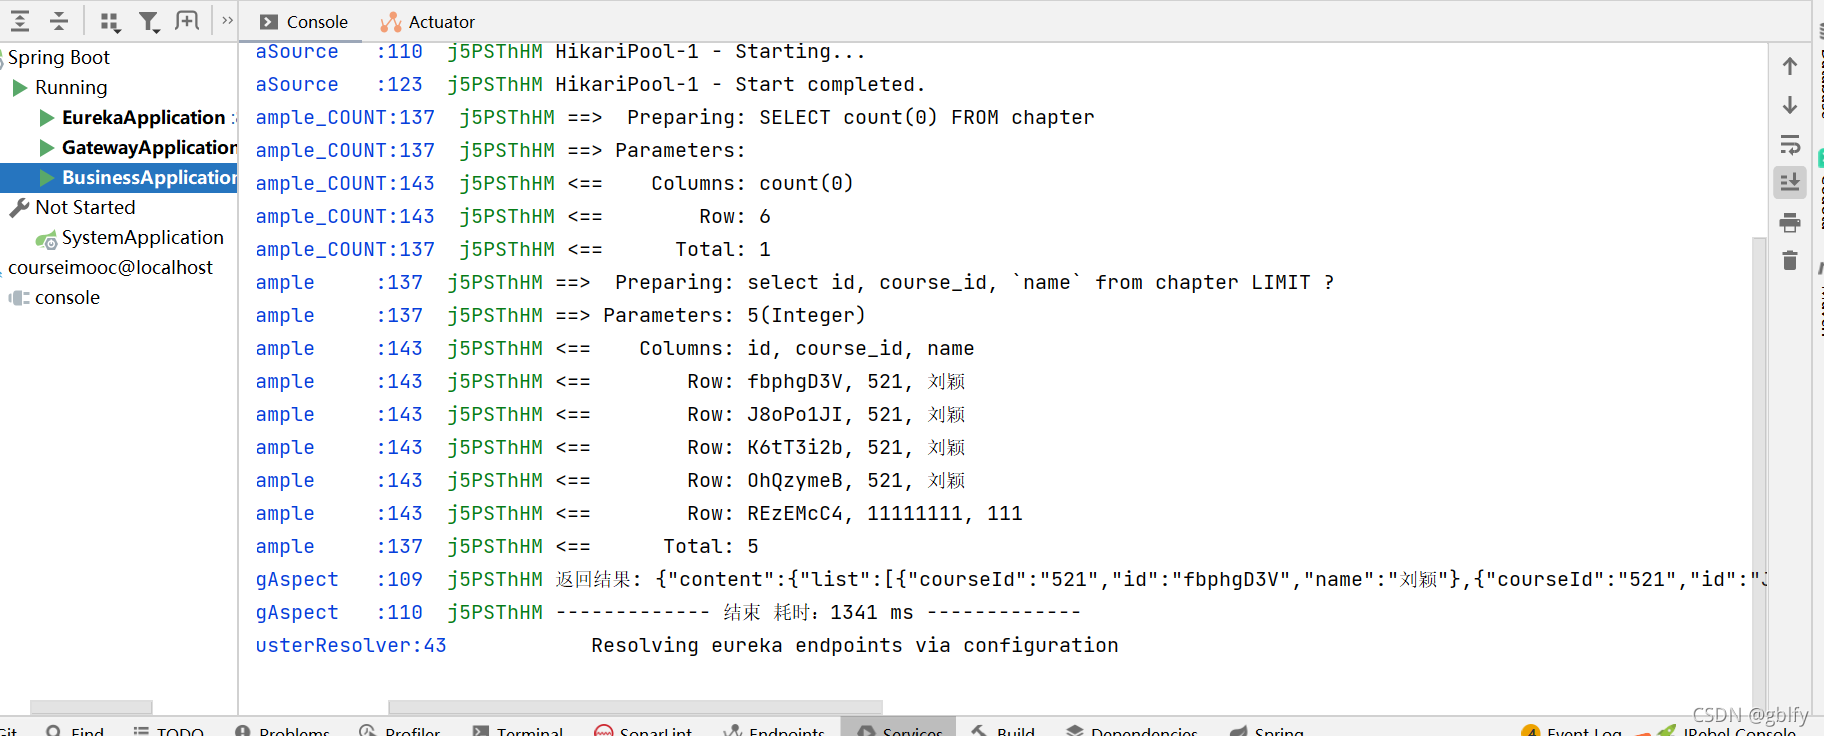Select courseimooc@localhost data source

(110, 267)
